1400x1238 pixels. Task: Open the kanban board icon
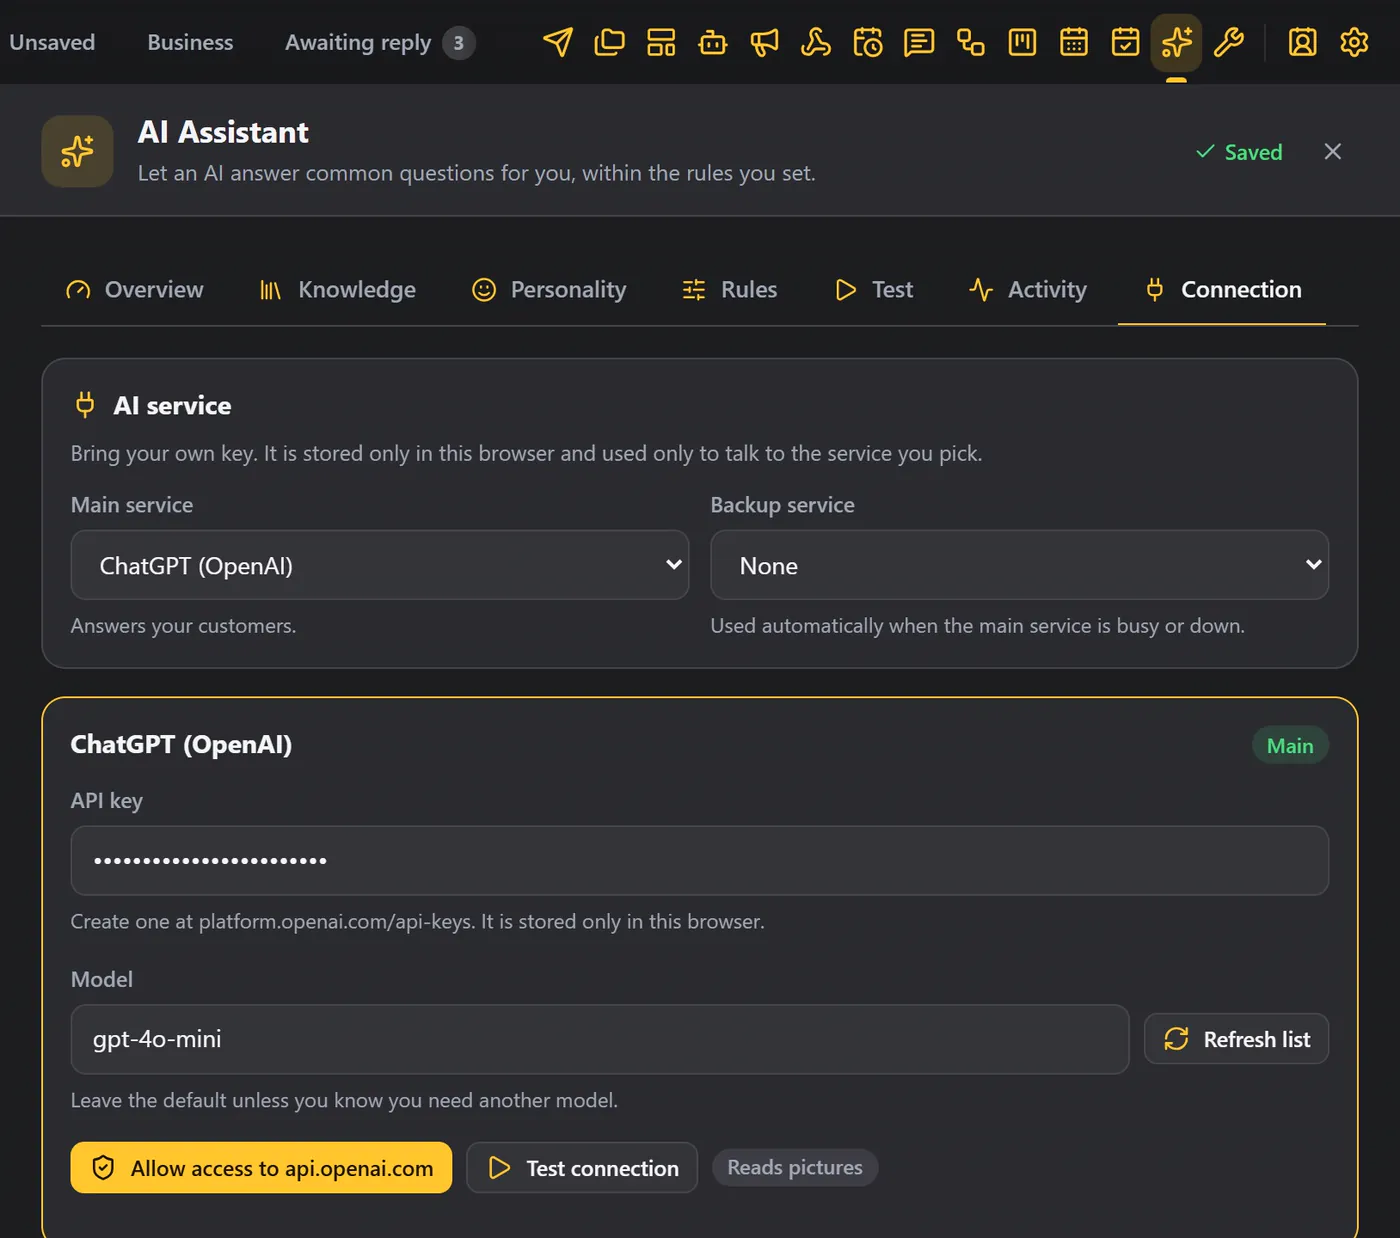1022,42
